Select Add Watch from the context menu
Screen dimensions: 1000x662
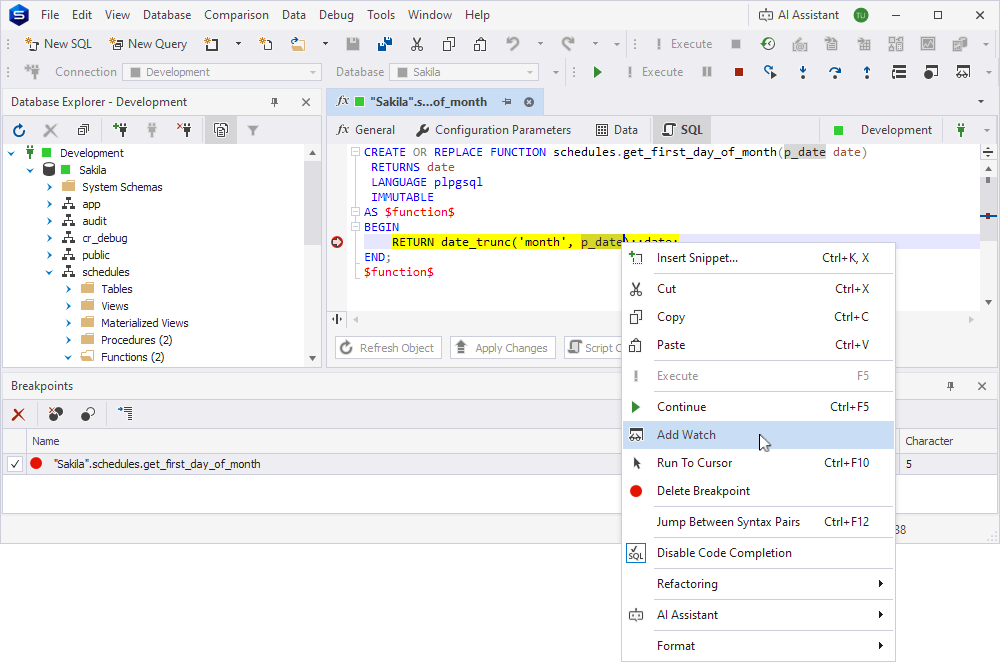click(x=758, y=435)
